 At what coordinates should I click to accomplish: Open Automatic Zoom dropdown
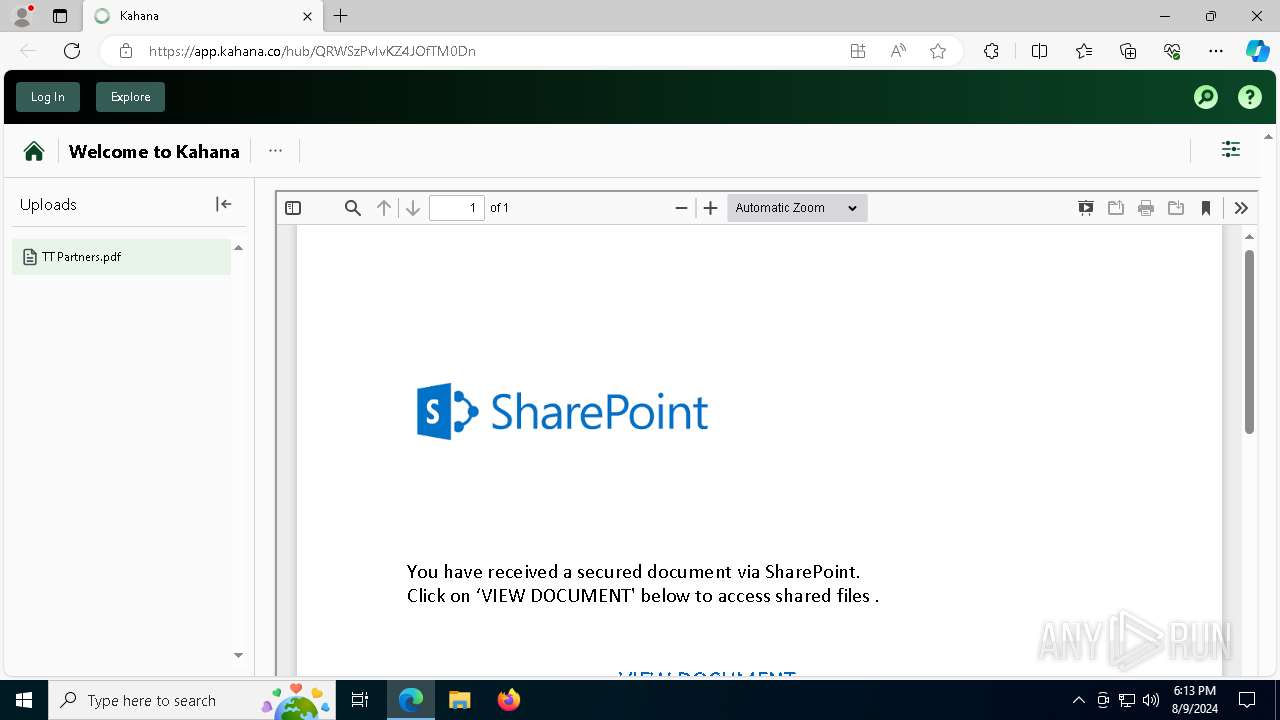(797, 208)
